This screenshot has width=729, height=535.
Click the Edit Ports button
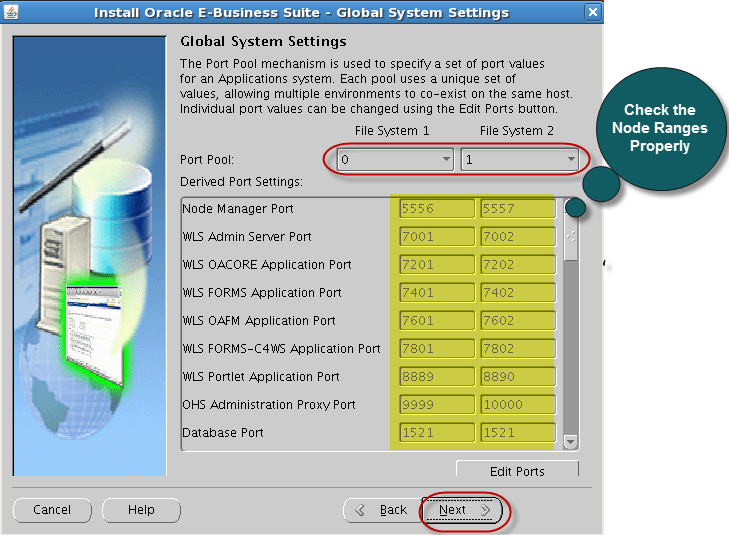[517, 471]
